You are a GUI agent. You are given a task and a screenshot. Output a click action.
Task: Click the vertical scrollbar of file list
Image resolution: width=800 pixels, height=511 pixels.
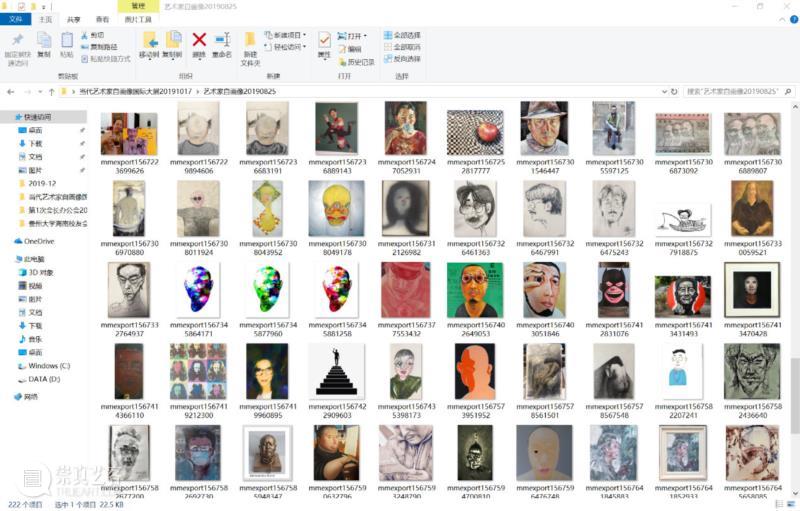tap(795, 395)
